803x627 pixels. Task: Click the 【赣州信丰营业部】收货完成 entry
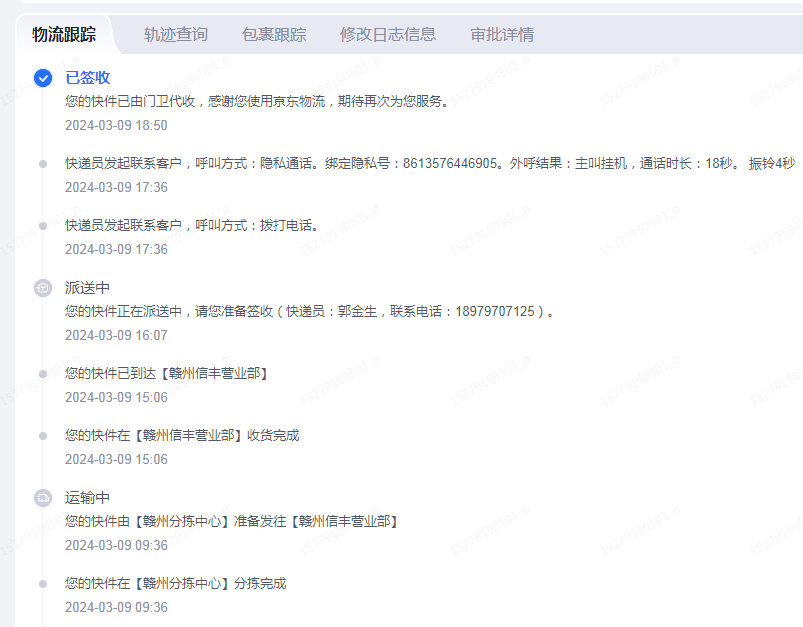click(x=182, y=435)
